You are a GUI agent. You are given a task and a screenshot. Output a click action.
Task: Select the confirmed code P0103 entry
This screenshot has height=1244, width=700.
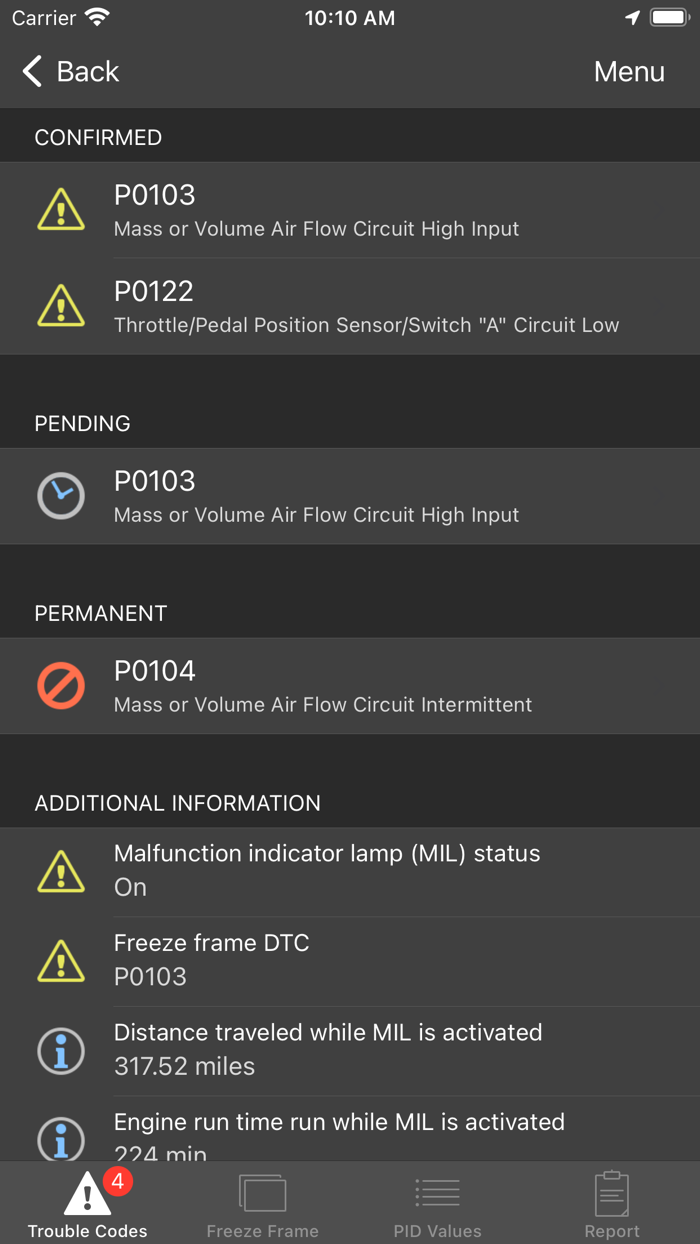350,210
